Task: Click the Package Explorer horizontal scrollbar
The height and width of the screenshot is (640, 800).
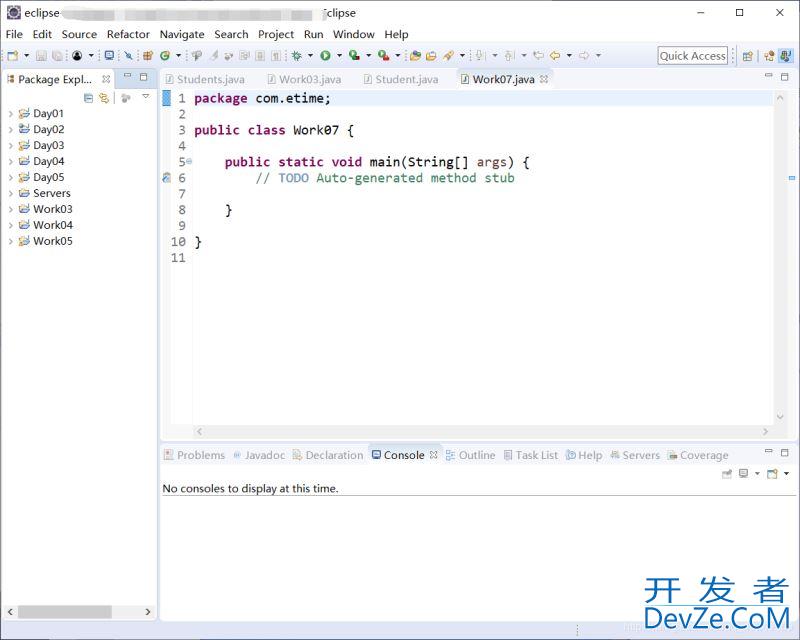Action: coord(65,611)
